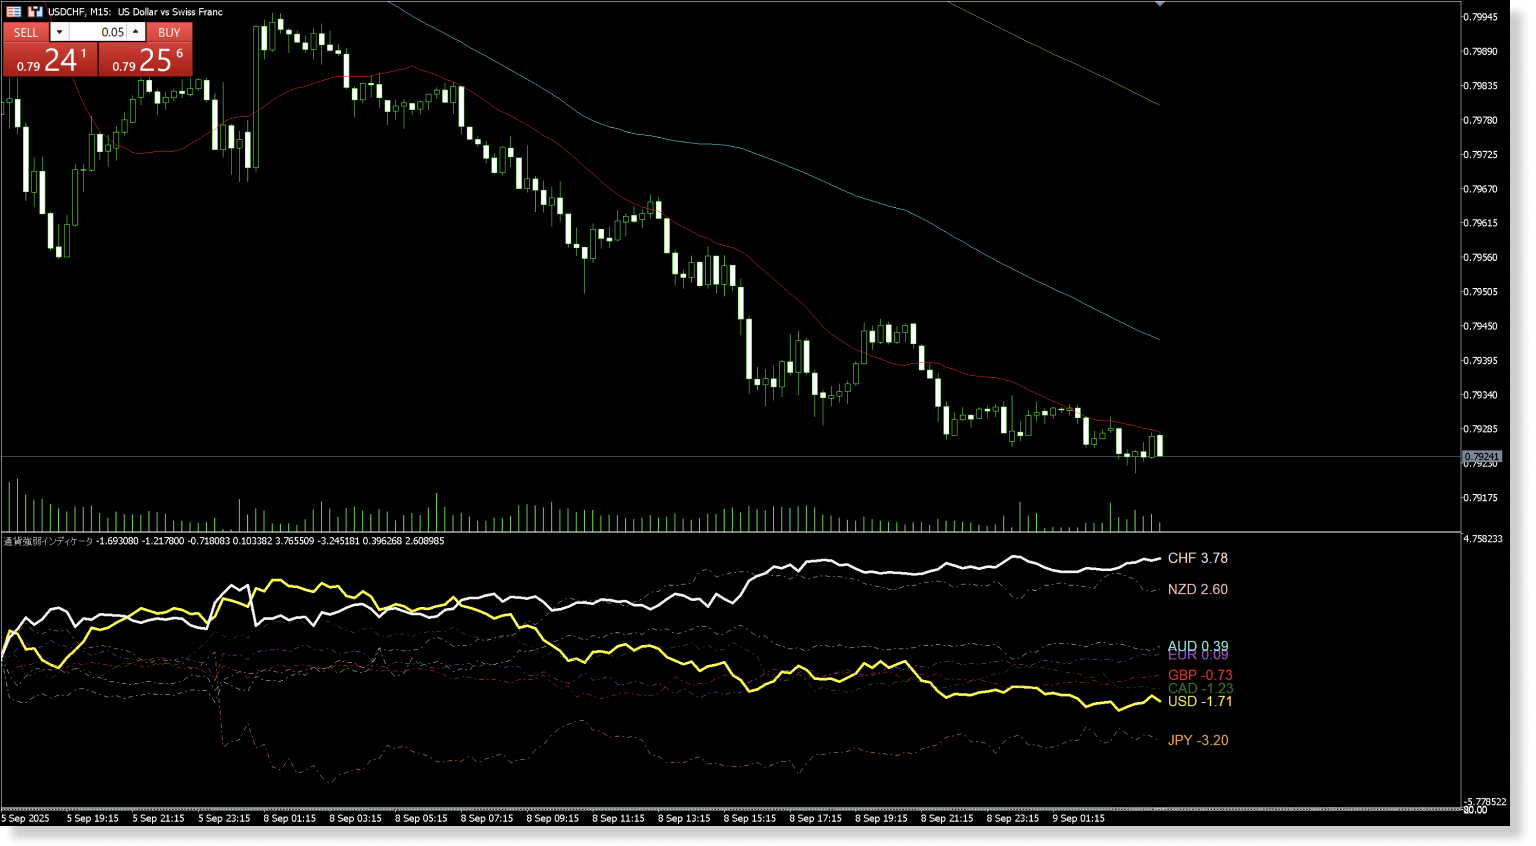Viewport: 1536px width, 846px height.
Task: Click the one-click trading panel icon
Action: pos(35,11)
